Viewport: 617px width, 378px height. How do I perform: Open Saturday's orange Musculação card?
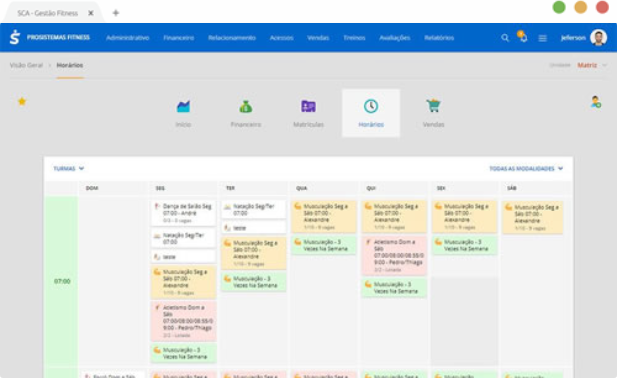pyautogui.click(x=532, y=218)
